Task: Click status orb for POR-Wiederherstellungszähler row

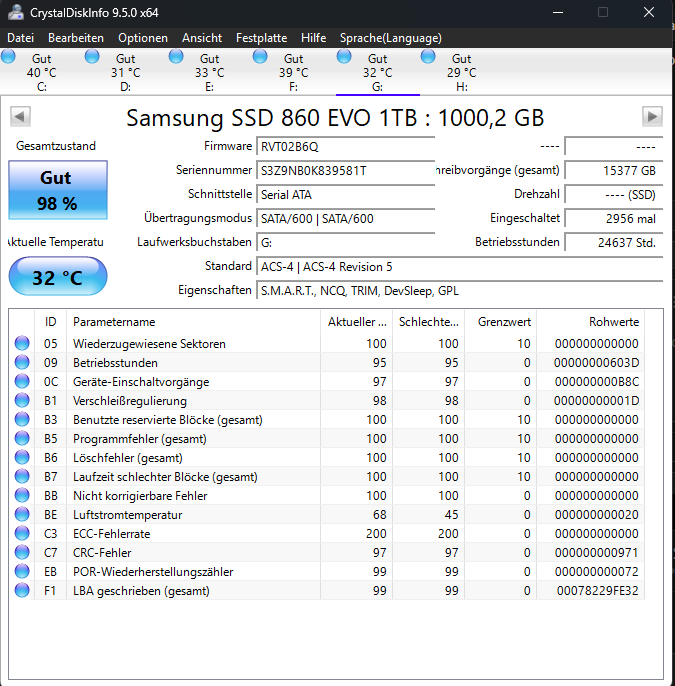Action: pyautogui.click(x=22, y=571)
